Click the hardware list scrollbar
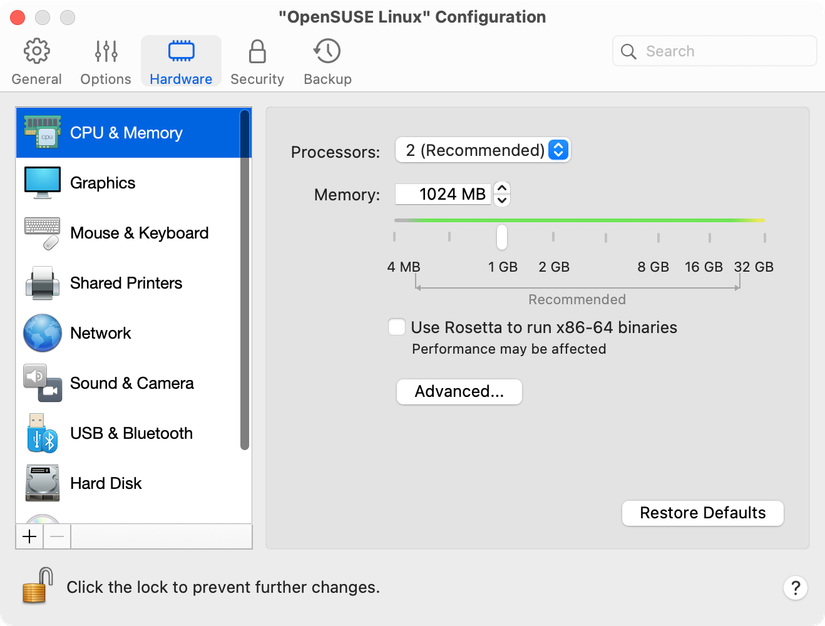The width and height of the screenshot is (825, 626). (244, 280)
